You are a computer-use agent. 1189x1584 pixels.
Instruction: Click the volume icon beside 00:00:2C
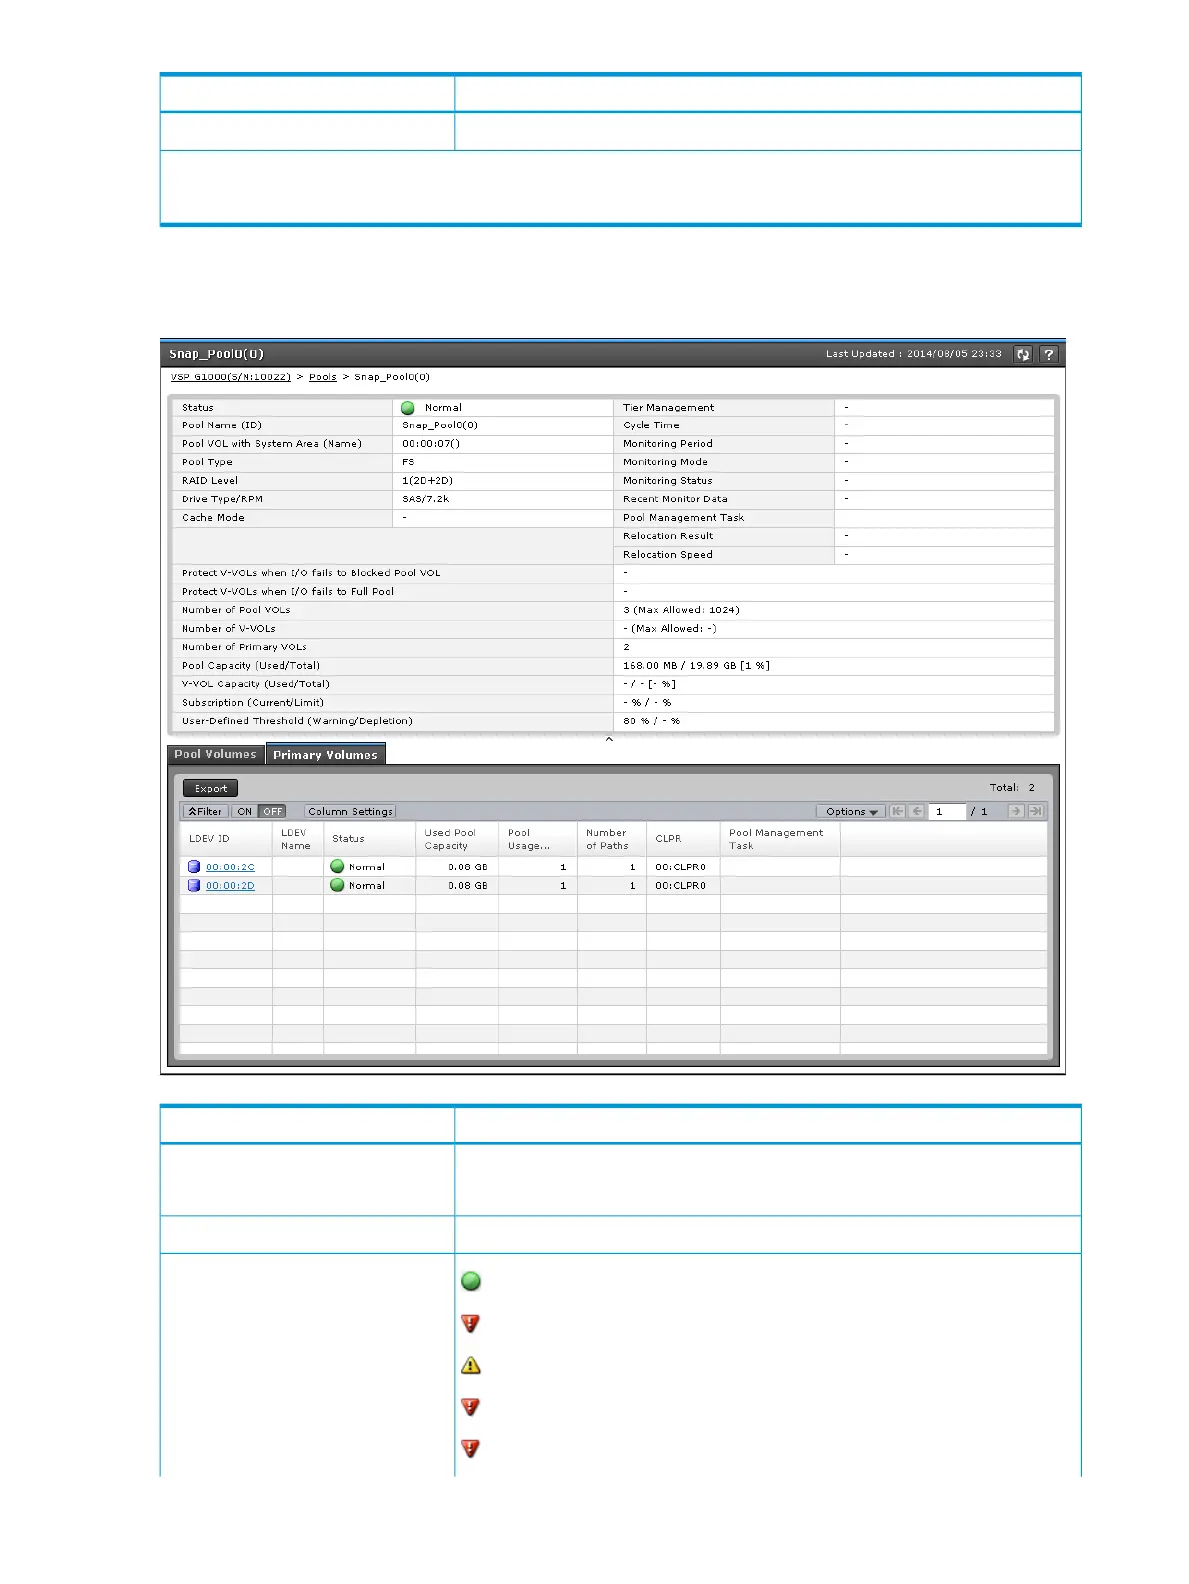194,867
